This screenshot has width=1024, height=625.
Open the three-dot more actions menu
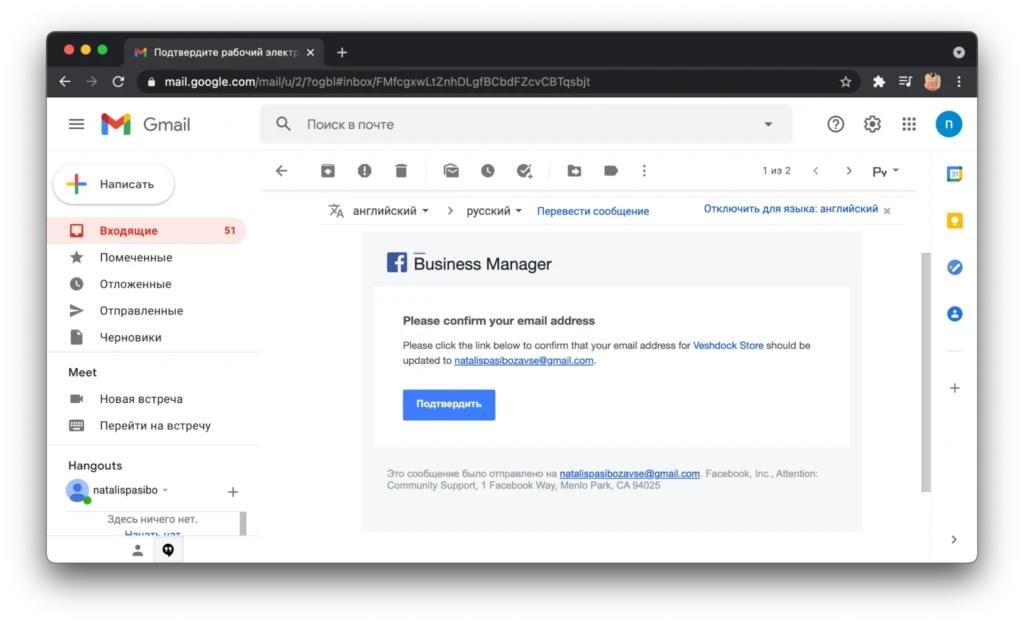point(644,171)
